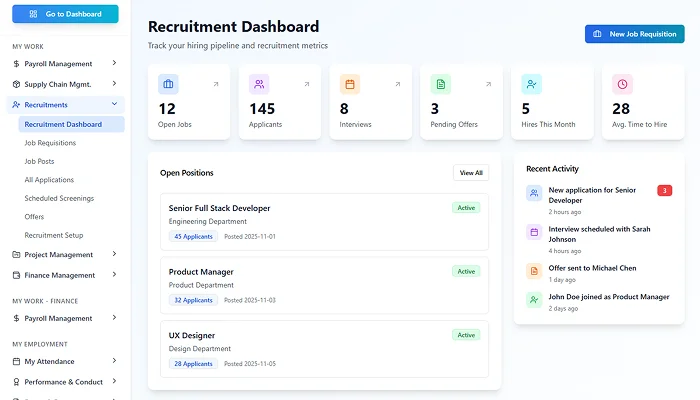Click the offer sent activity icon
The height and width of the screenshot is (400, 700).
point(534,270)
